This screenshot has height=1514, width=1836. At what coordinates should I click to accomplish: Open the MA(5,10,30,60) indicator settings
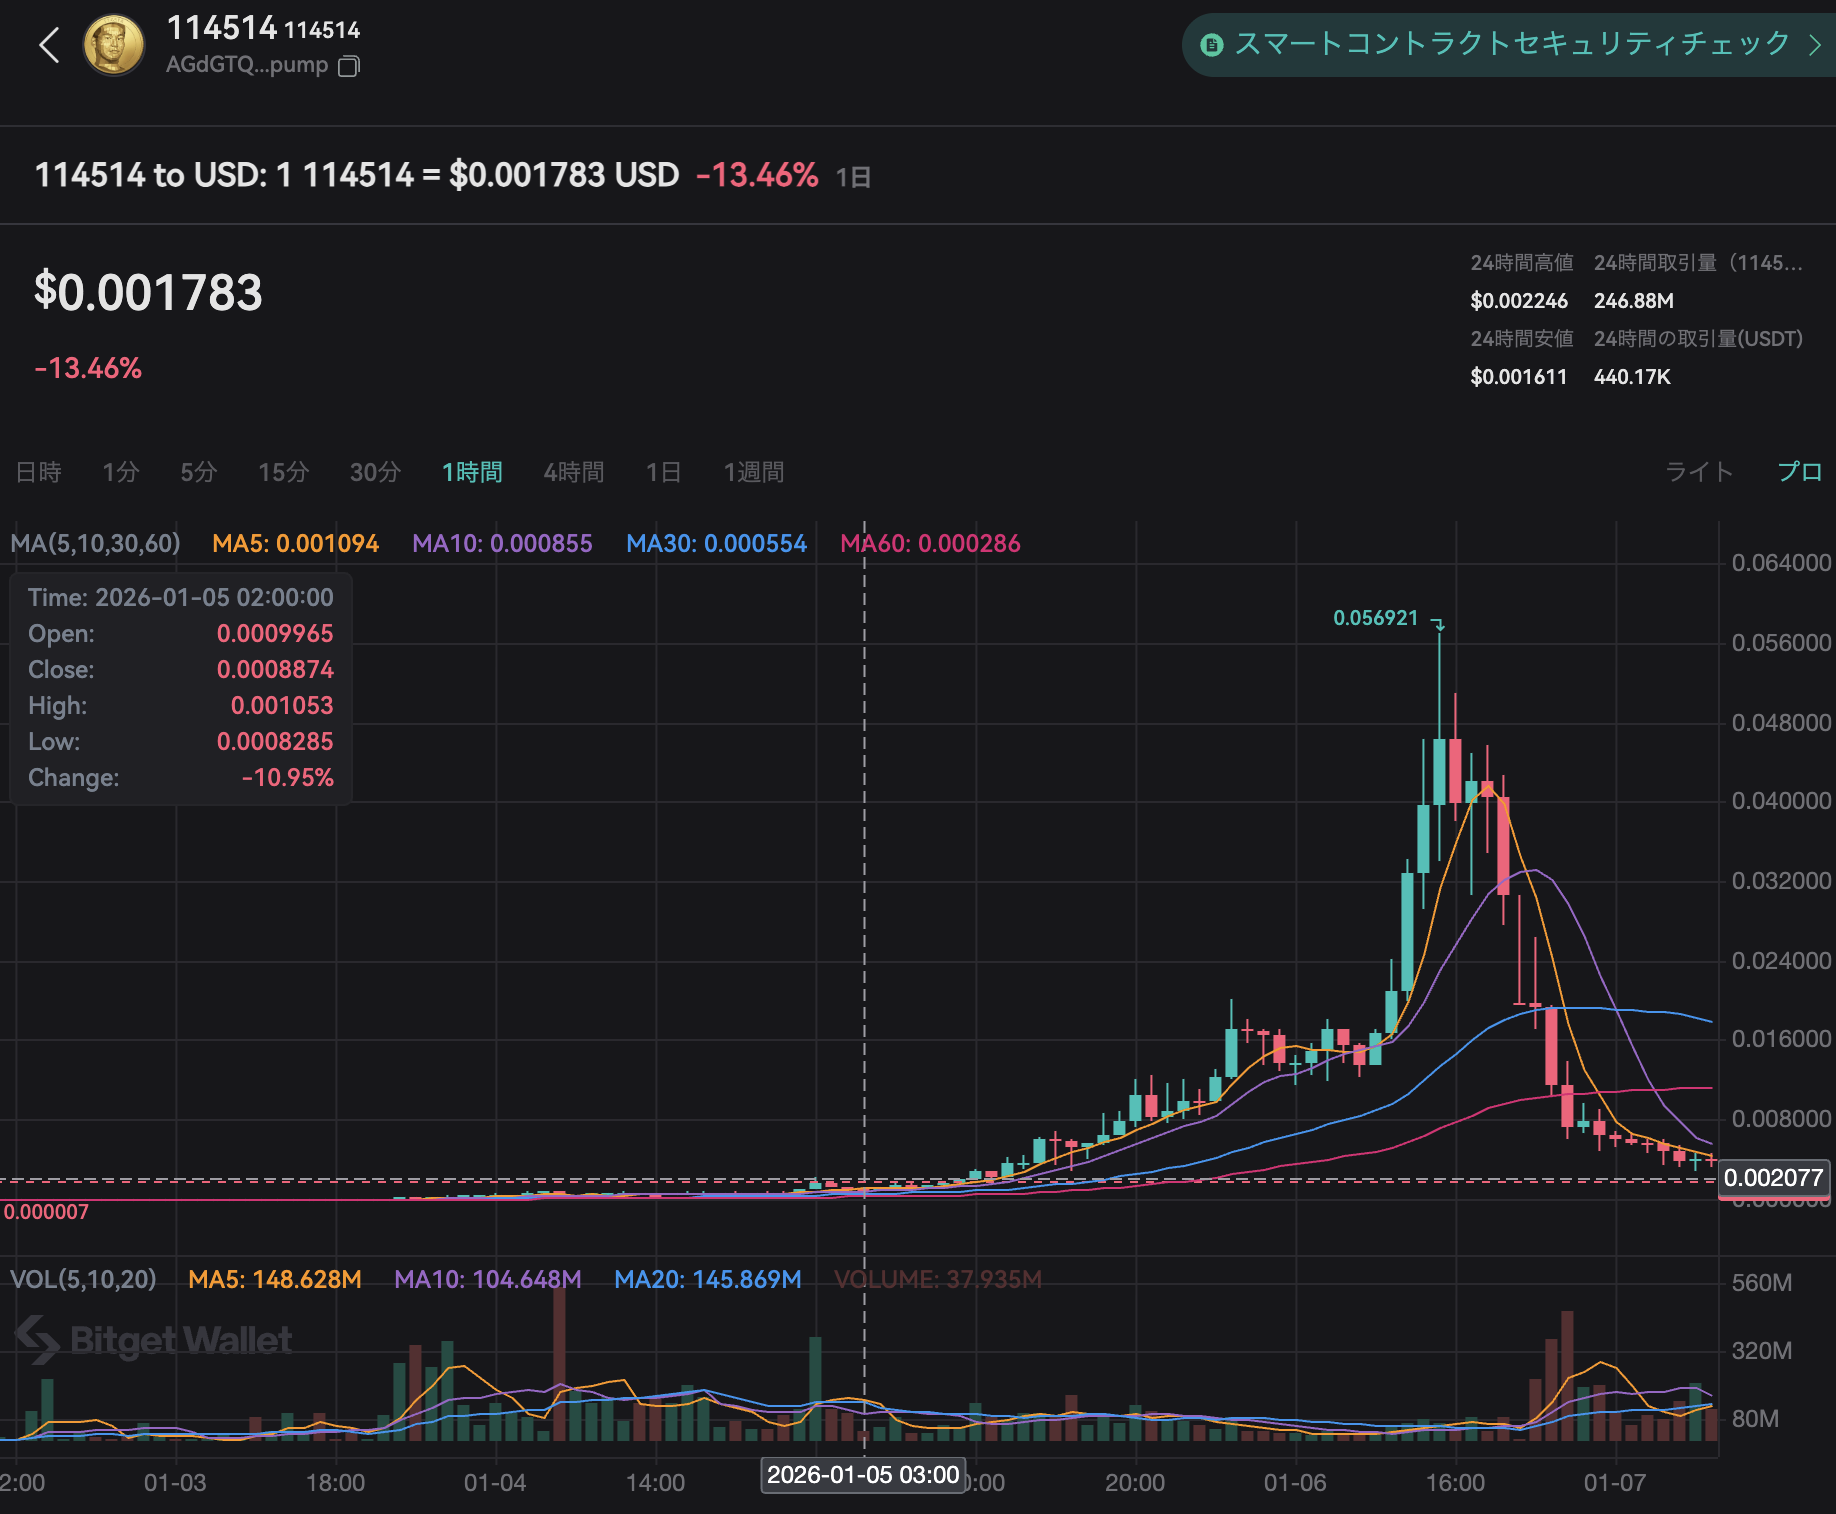click(95, 543)
